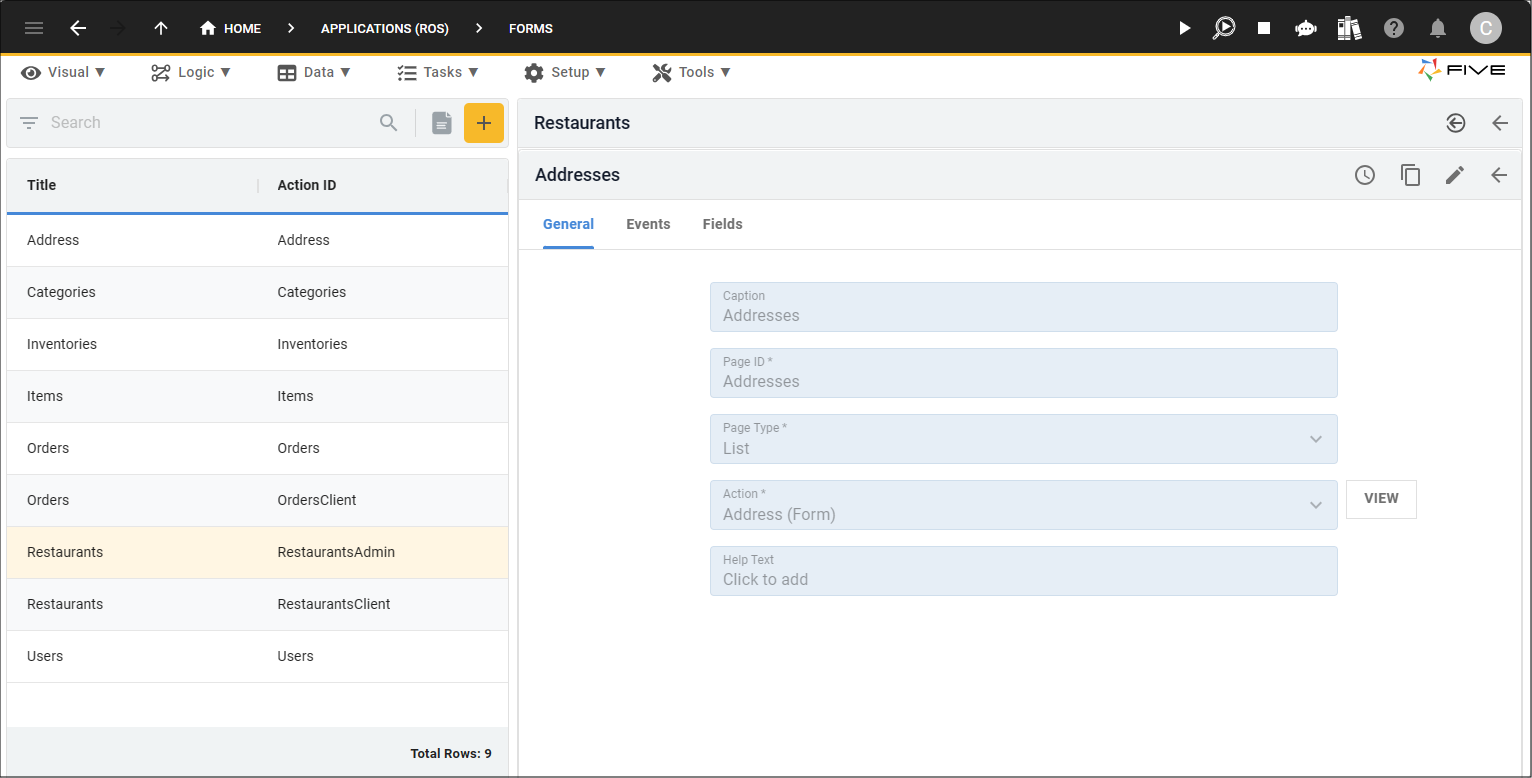Viewport: 1532px width, 778px height.
Task: Select the RestaurantsClient row
Action: click(257, 604)
